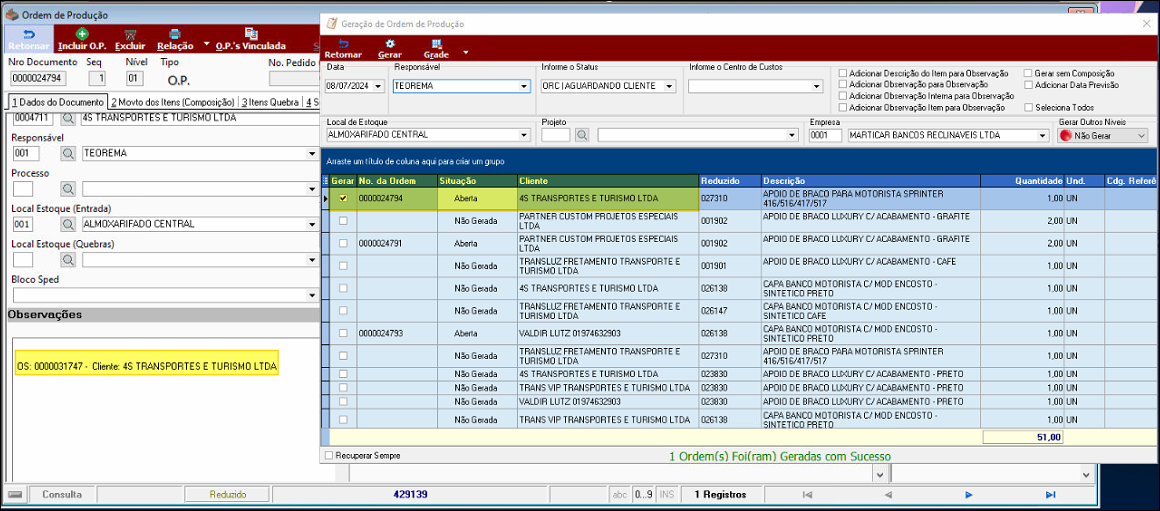Viewport: 1160px width, 511px height.
Task: Click the O.P.'s Vinculada icon
Action: click(x=251, y=34)
